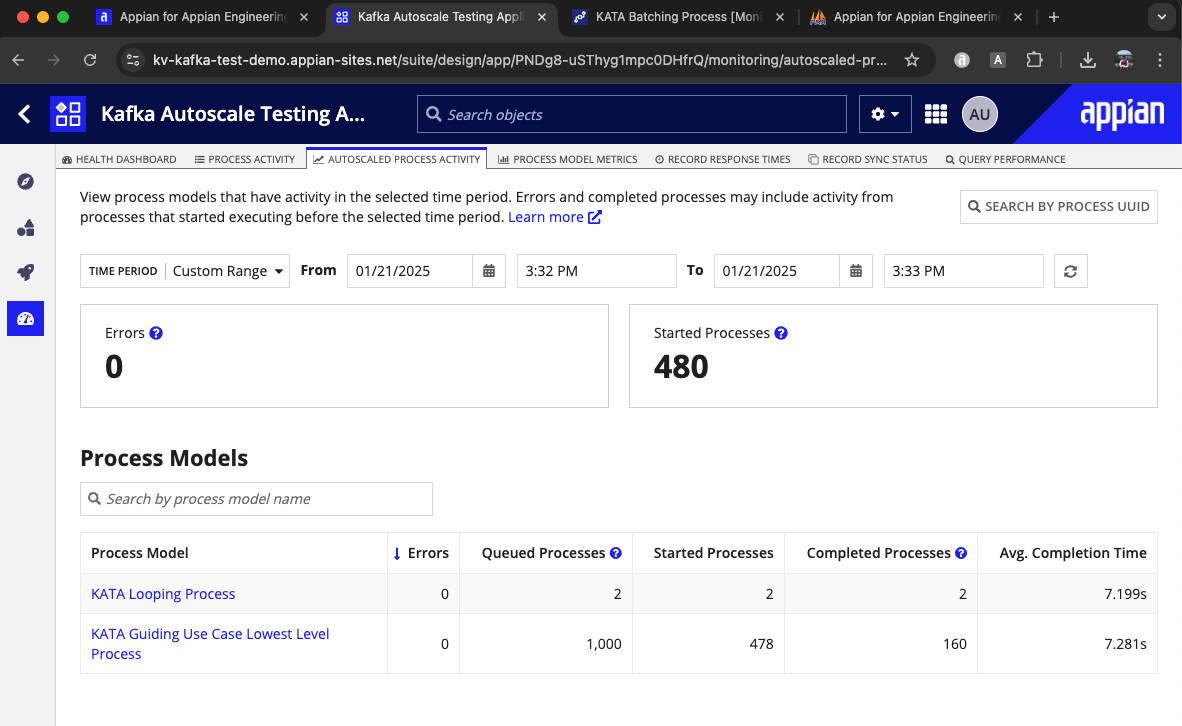Bookmark this page with the star icon
This screenshot has width=1182, height=726.
click(912, 60)
